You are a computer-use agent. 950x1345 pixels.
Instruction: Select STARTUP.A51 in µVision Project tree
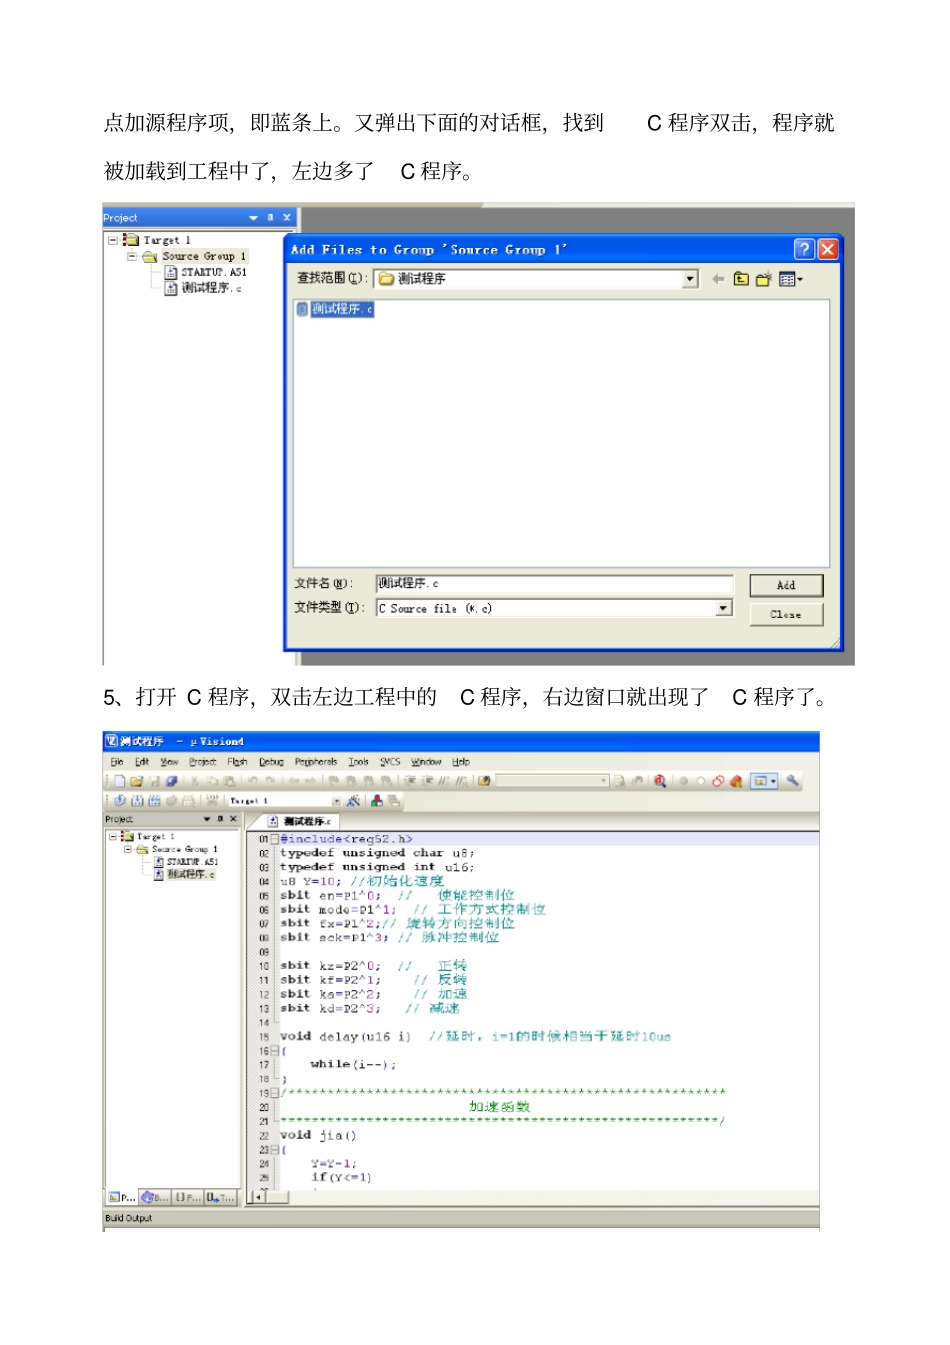(186, 861)
